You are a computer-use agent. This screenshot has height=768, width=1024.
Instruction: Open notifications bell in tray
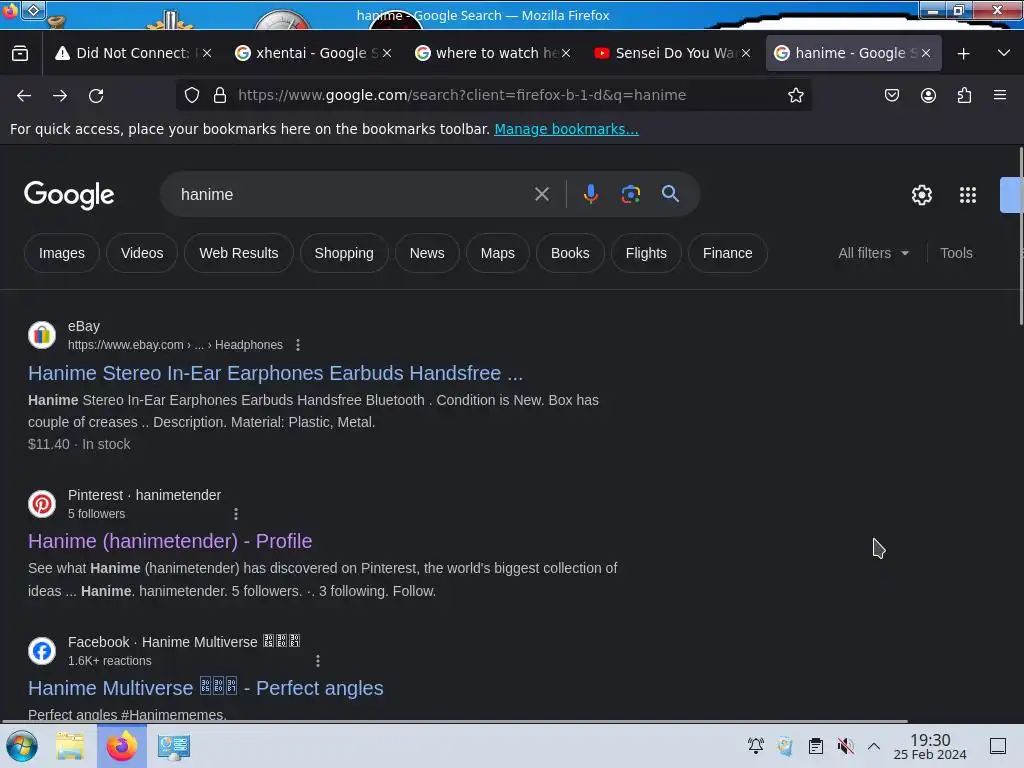tap(756, 746)
